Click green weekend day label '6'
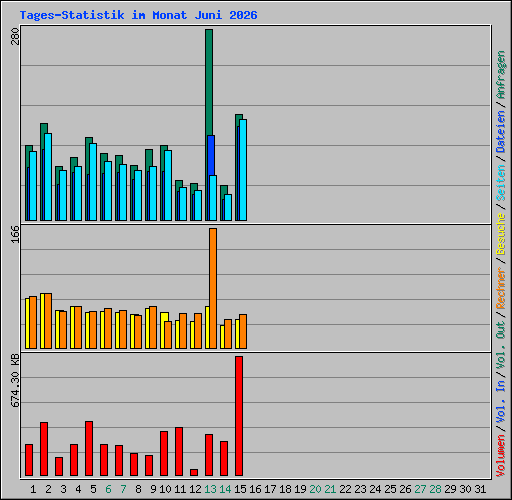The height and width of the screenshot is (500, 512). (108, 489)
